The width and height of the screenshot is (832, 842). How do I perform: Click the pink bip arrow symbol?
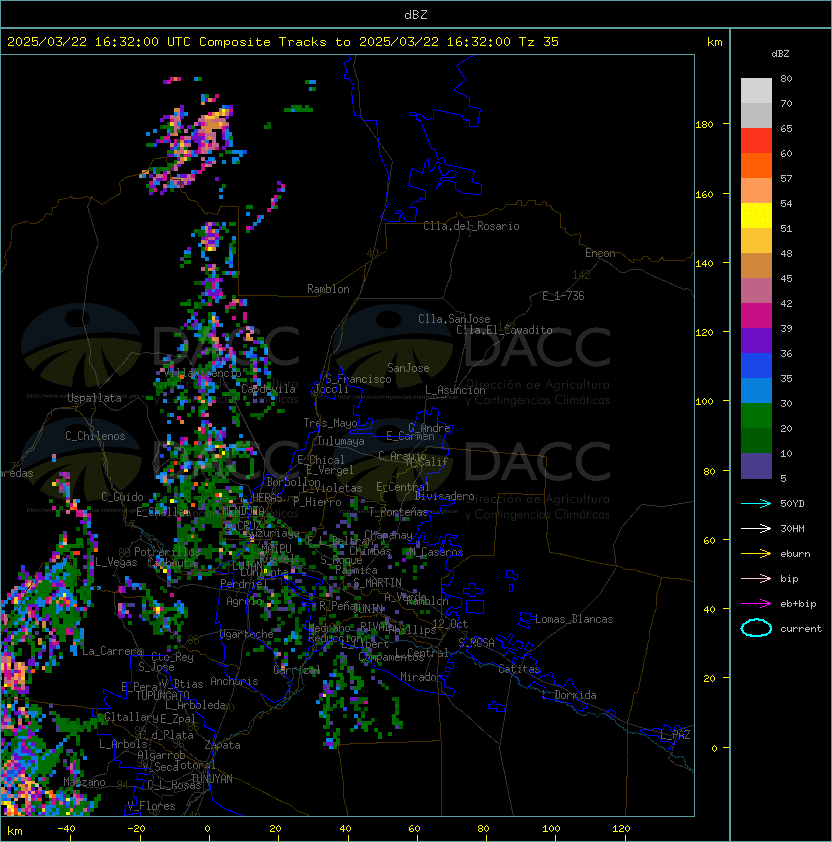tap(756, 579)
